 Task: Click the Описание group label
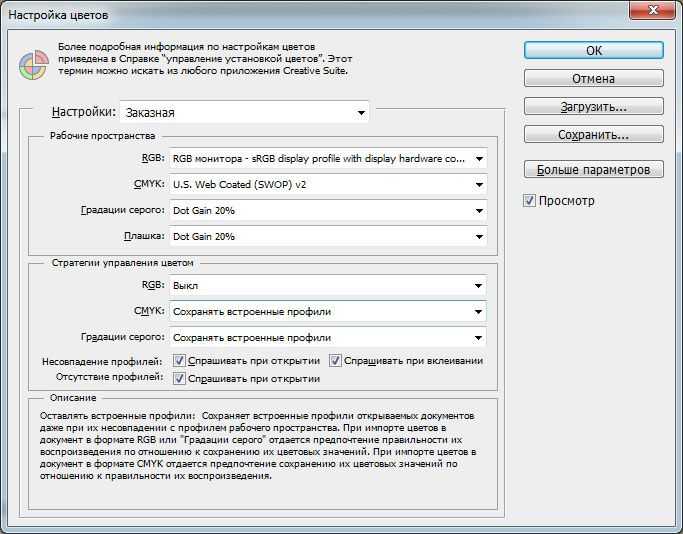(x=73, y=398)
